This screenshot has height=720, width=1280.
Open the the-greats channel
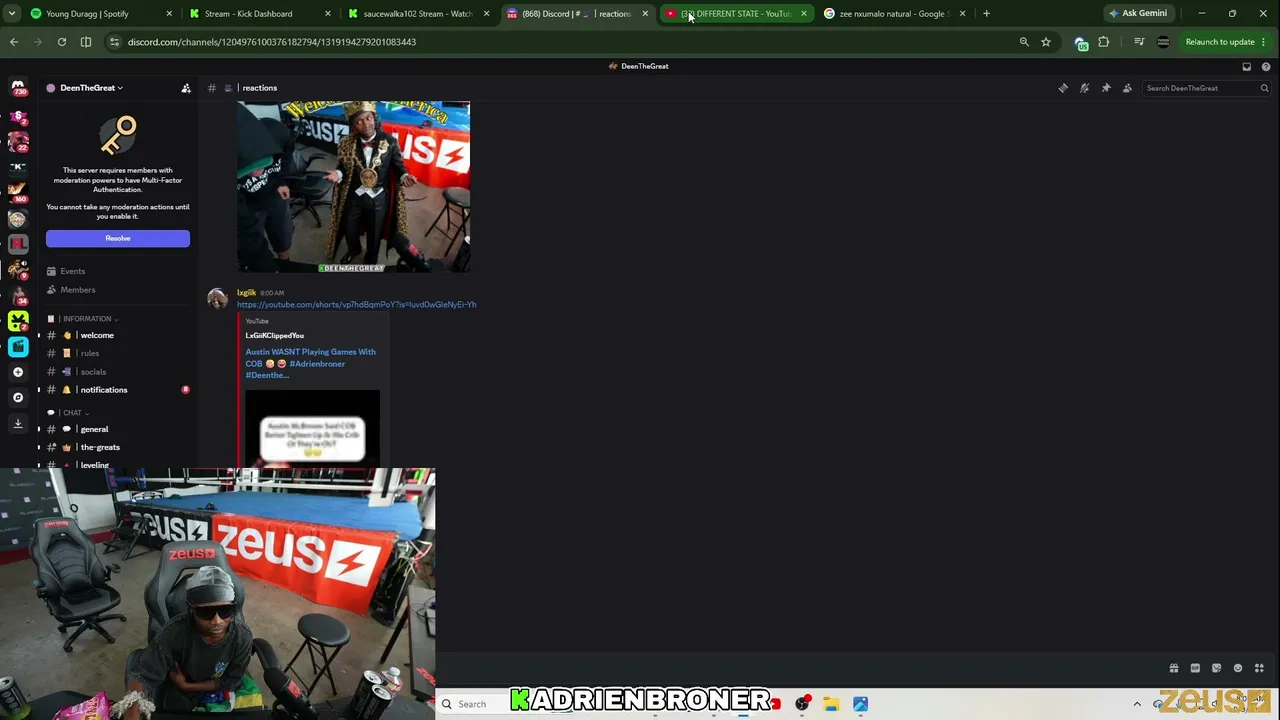[x=118, y=447]
